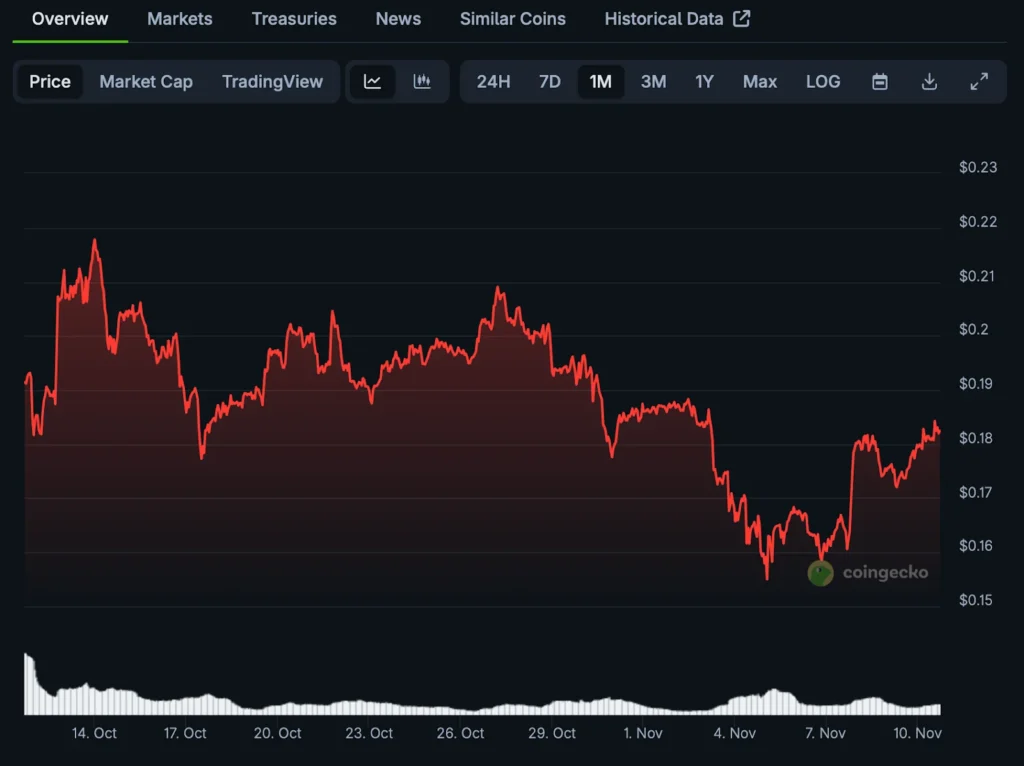Enable the LOG scale toggle
The image size is (1024, 766).
[x=823, y=82]
